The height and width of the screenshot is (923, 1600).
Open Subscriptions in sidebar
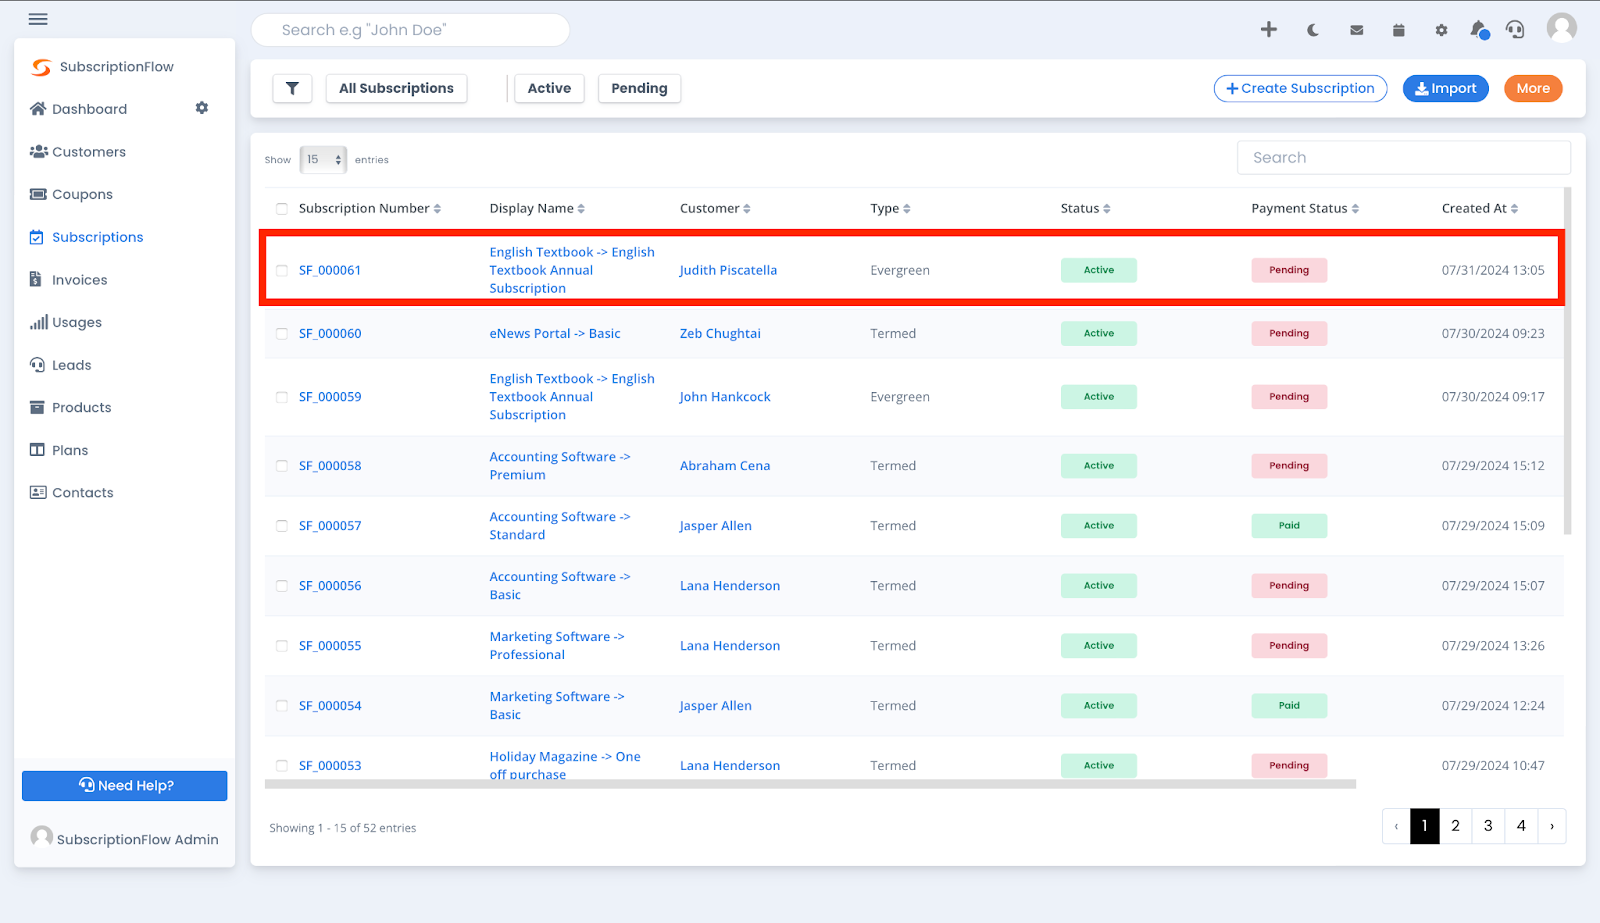point(87,237)
